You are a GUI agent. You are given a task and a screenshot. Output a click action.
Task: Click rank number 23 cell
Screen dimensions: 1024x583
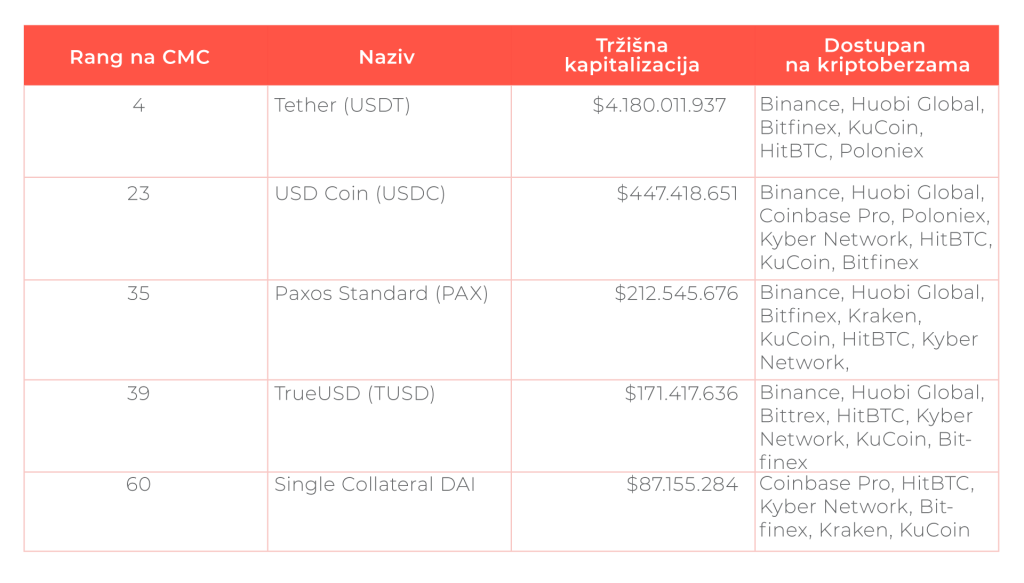[138, 194]
